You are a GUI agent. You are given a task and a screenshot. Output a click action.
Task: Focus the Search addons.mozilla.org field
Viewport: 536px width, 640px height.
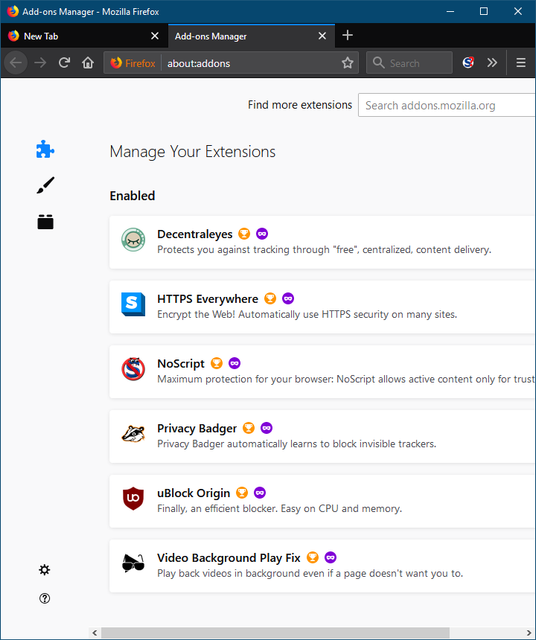tap(447, 105)
